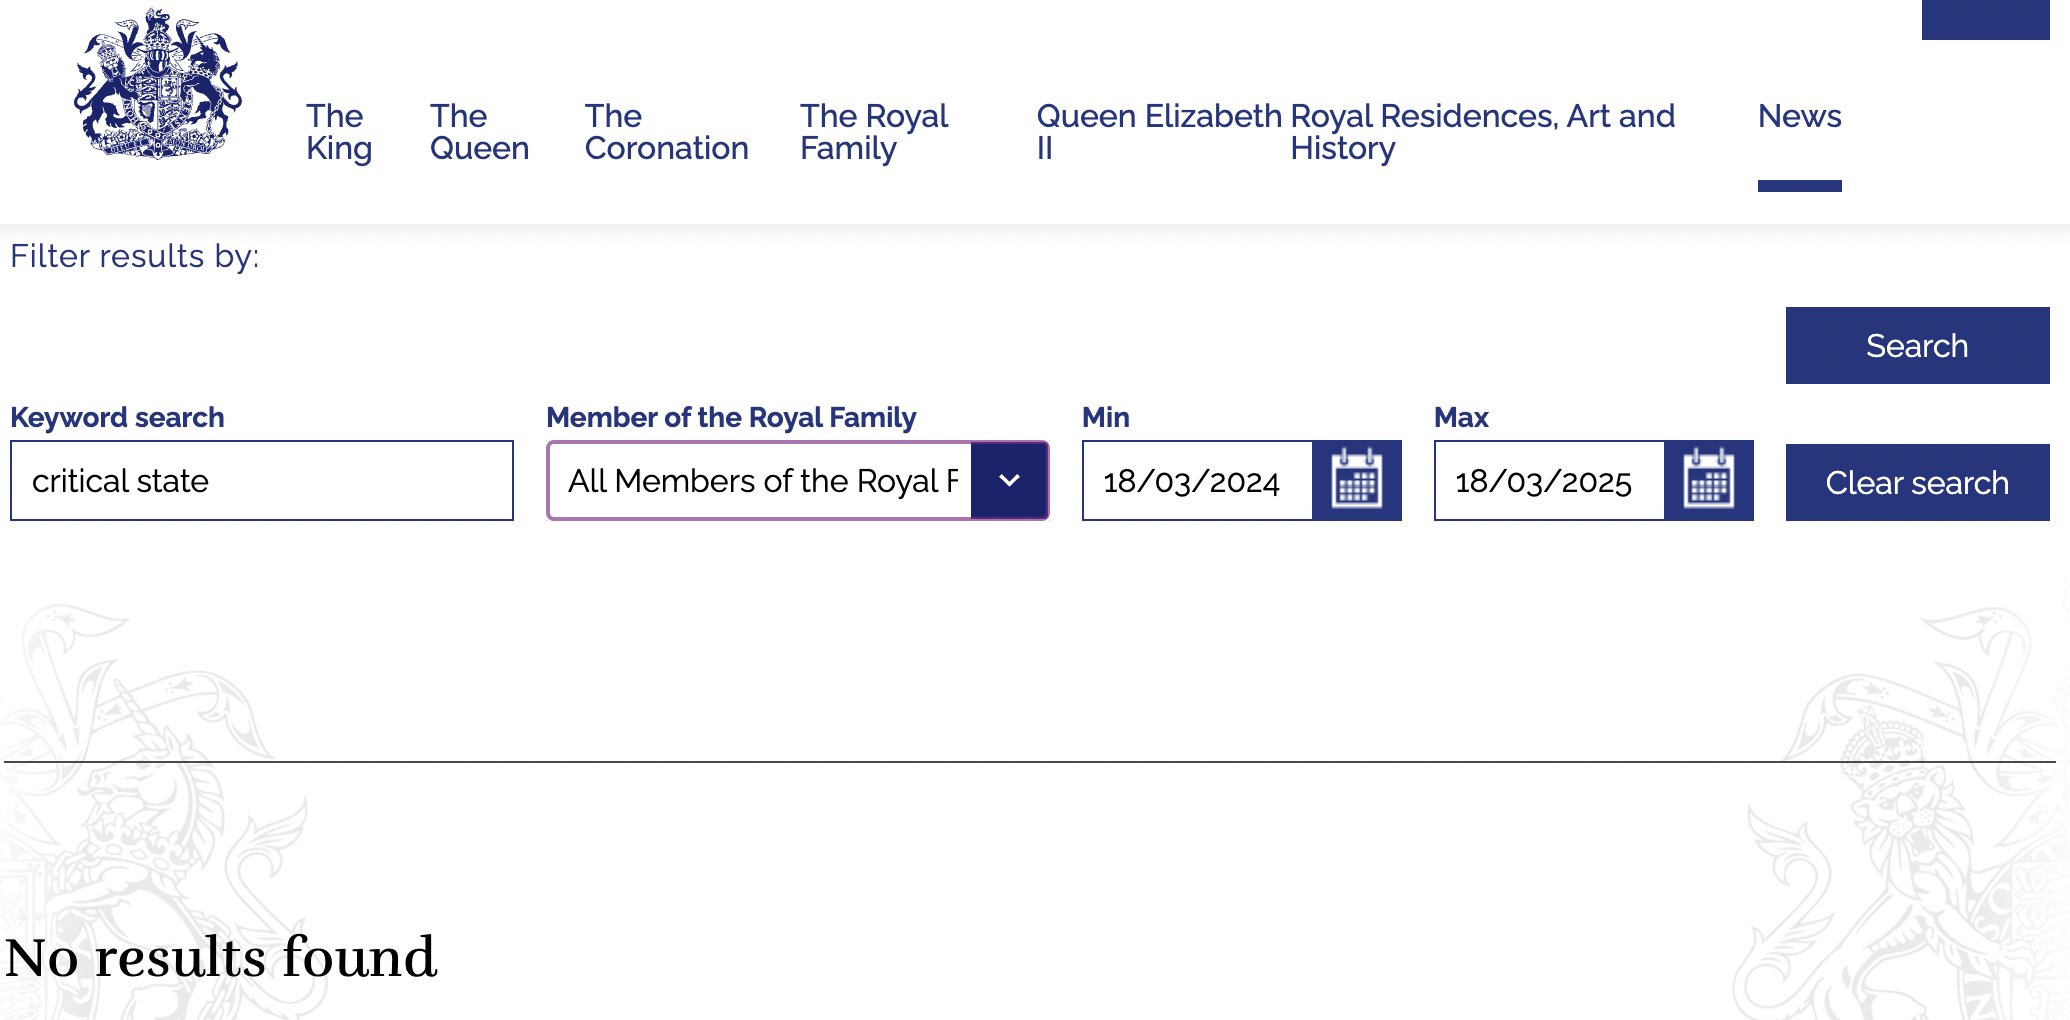This screenshot has width=2070, height=1020.
Task: Select the All Members of the Royal Family combo box
Action: coord(797,480)
